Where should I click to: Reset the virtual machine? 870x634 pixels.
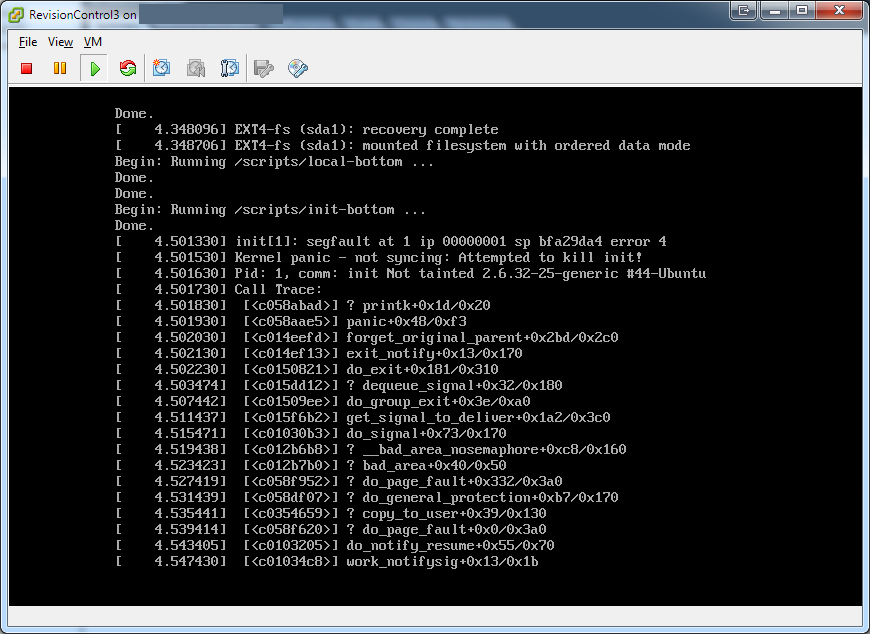(127, 68)
